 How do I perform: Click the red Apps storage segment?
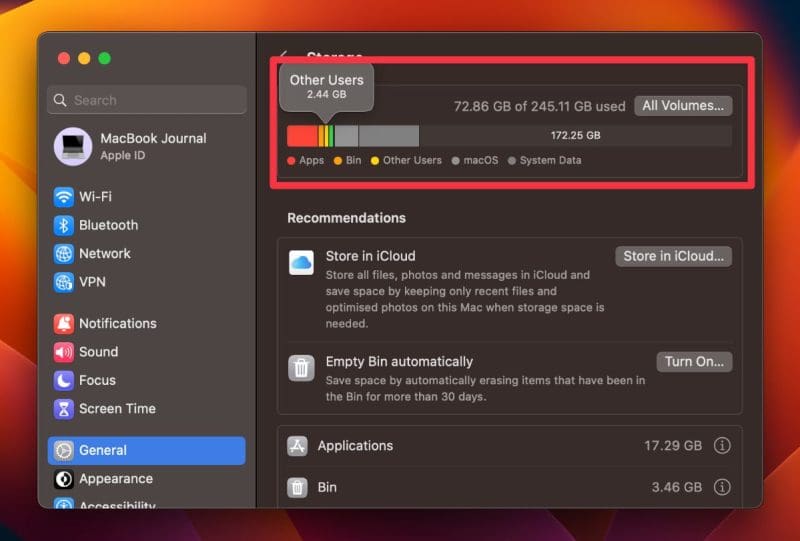tap(303, 136)
